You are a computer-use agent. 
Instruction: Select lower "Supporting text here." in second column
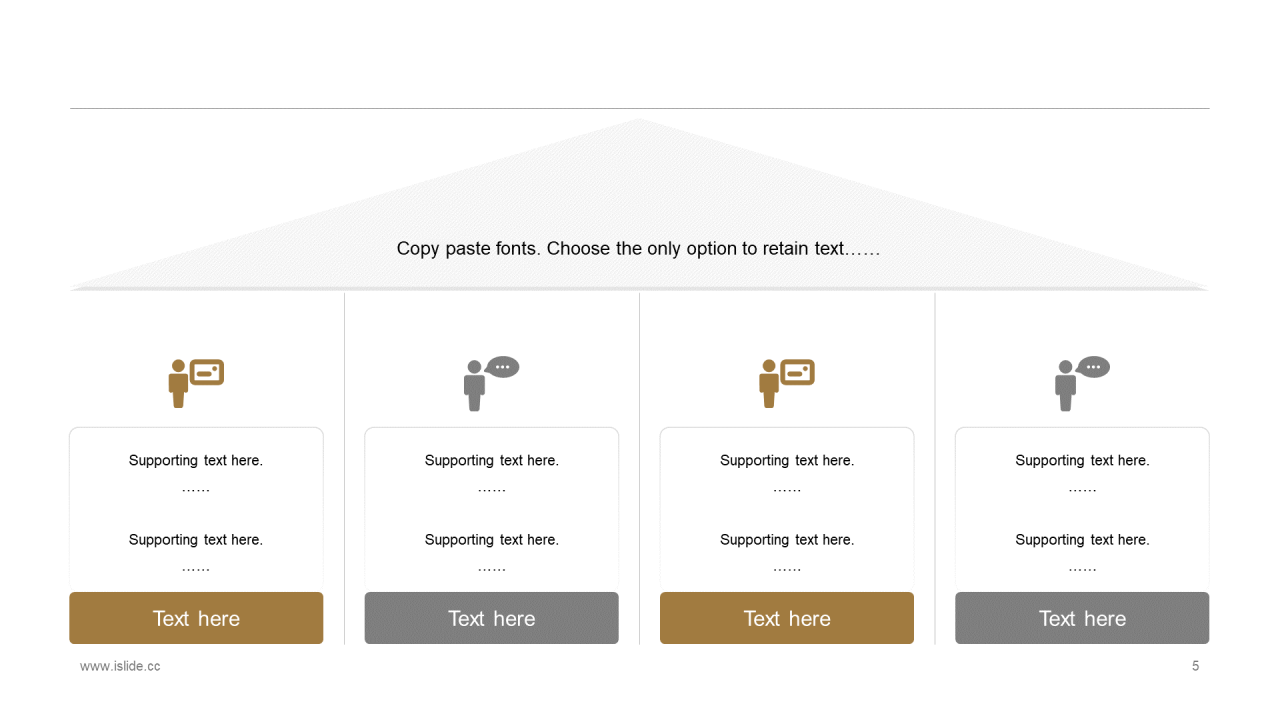(x=491, y=539)
